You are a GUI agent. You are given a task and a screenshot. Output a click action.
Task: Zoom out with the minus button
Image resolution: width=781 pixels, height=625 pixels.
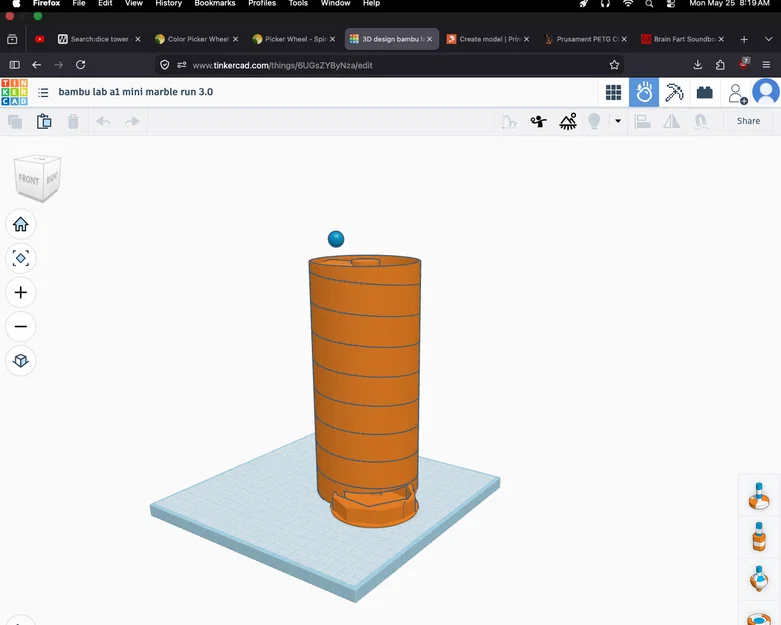coord(20,327)
